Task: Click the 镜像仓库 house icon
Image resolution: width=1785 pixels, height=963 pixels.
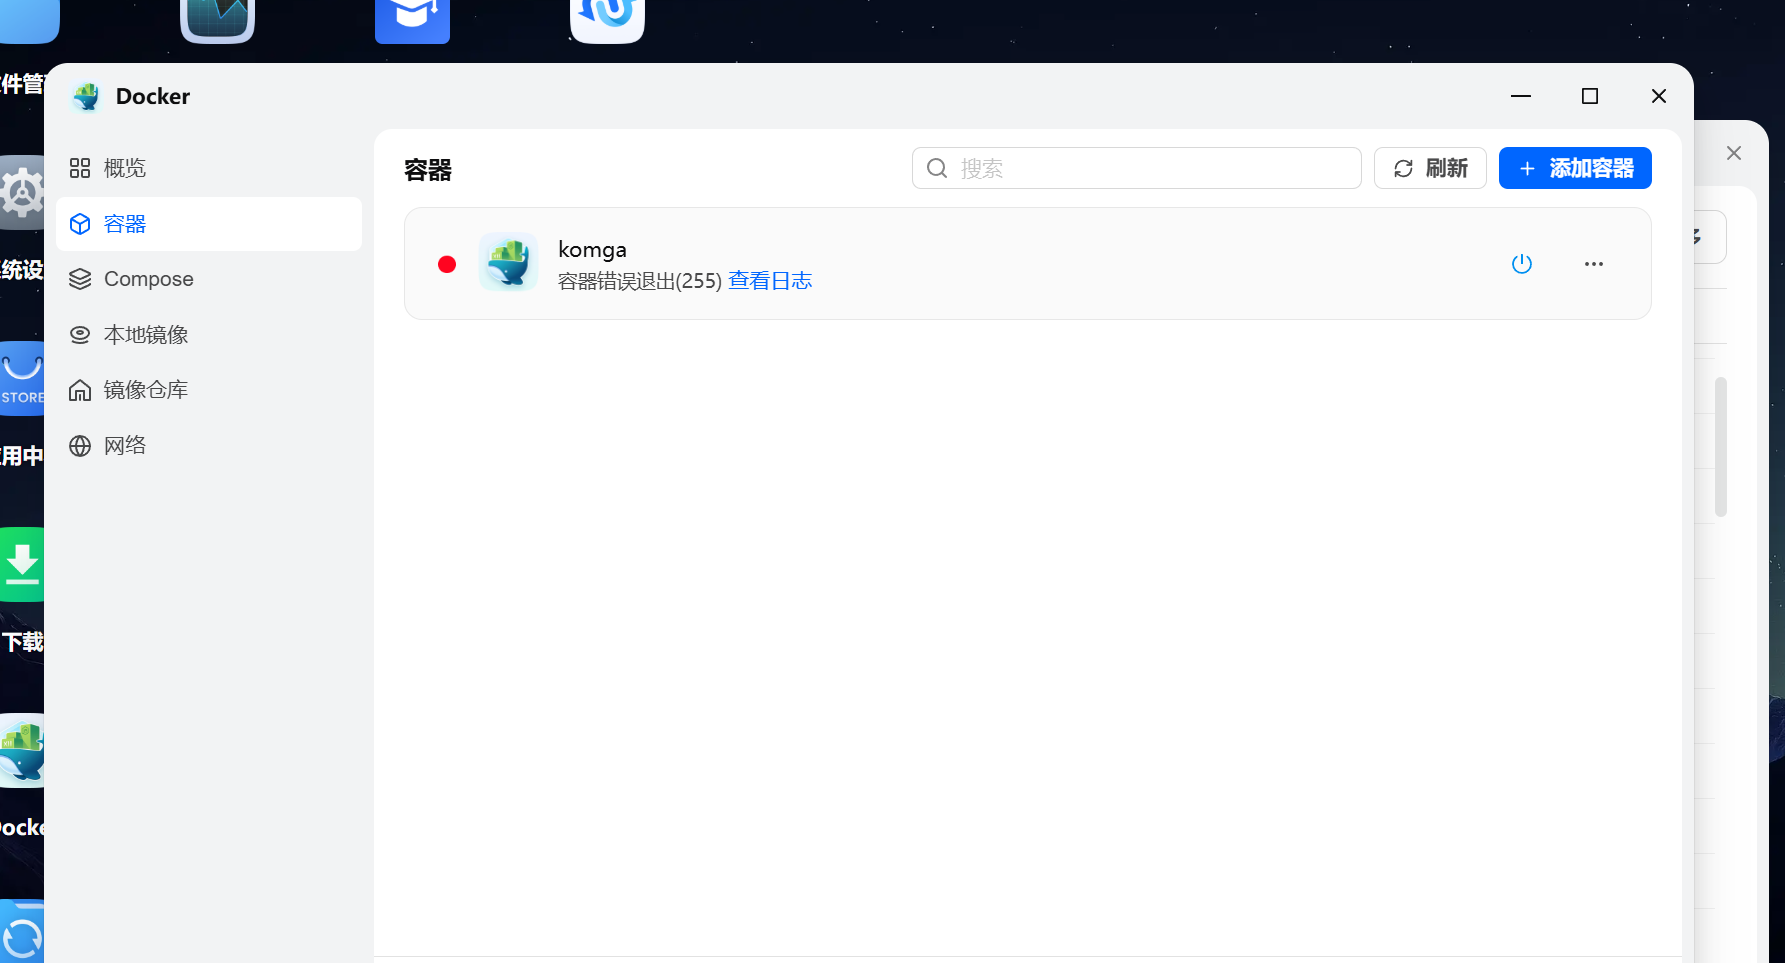Action: click(x=80, y=390)
